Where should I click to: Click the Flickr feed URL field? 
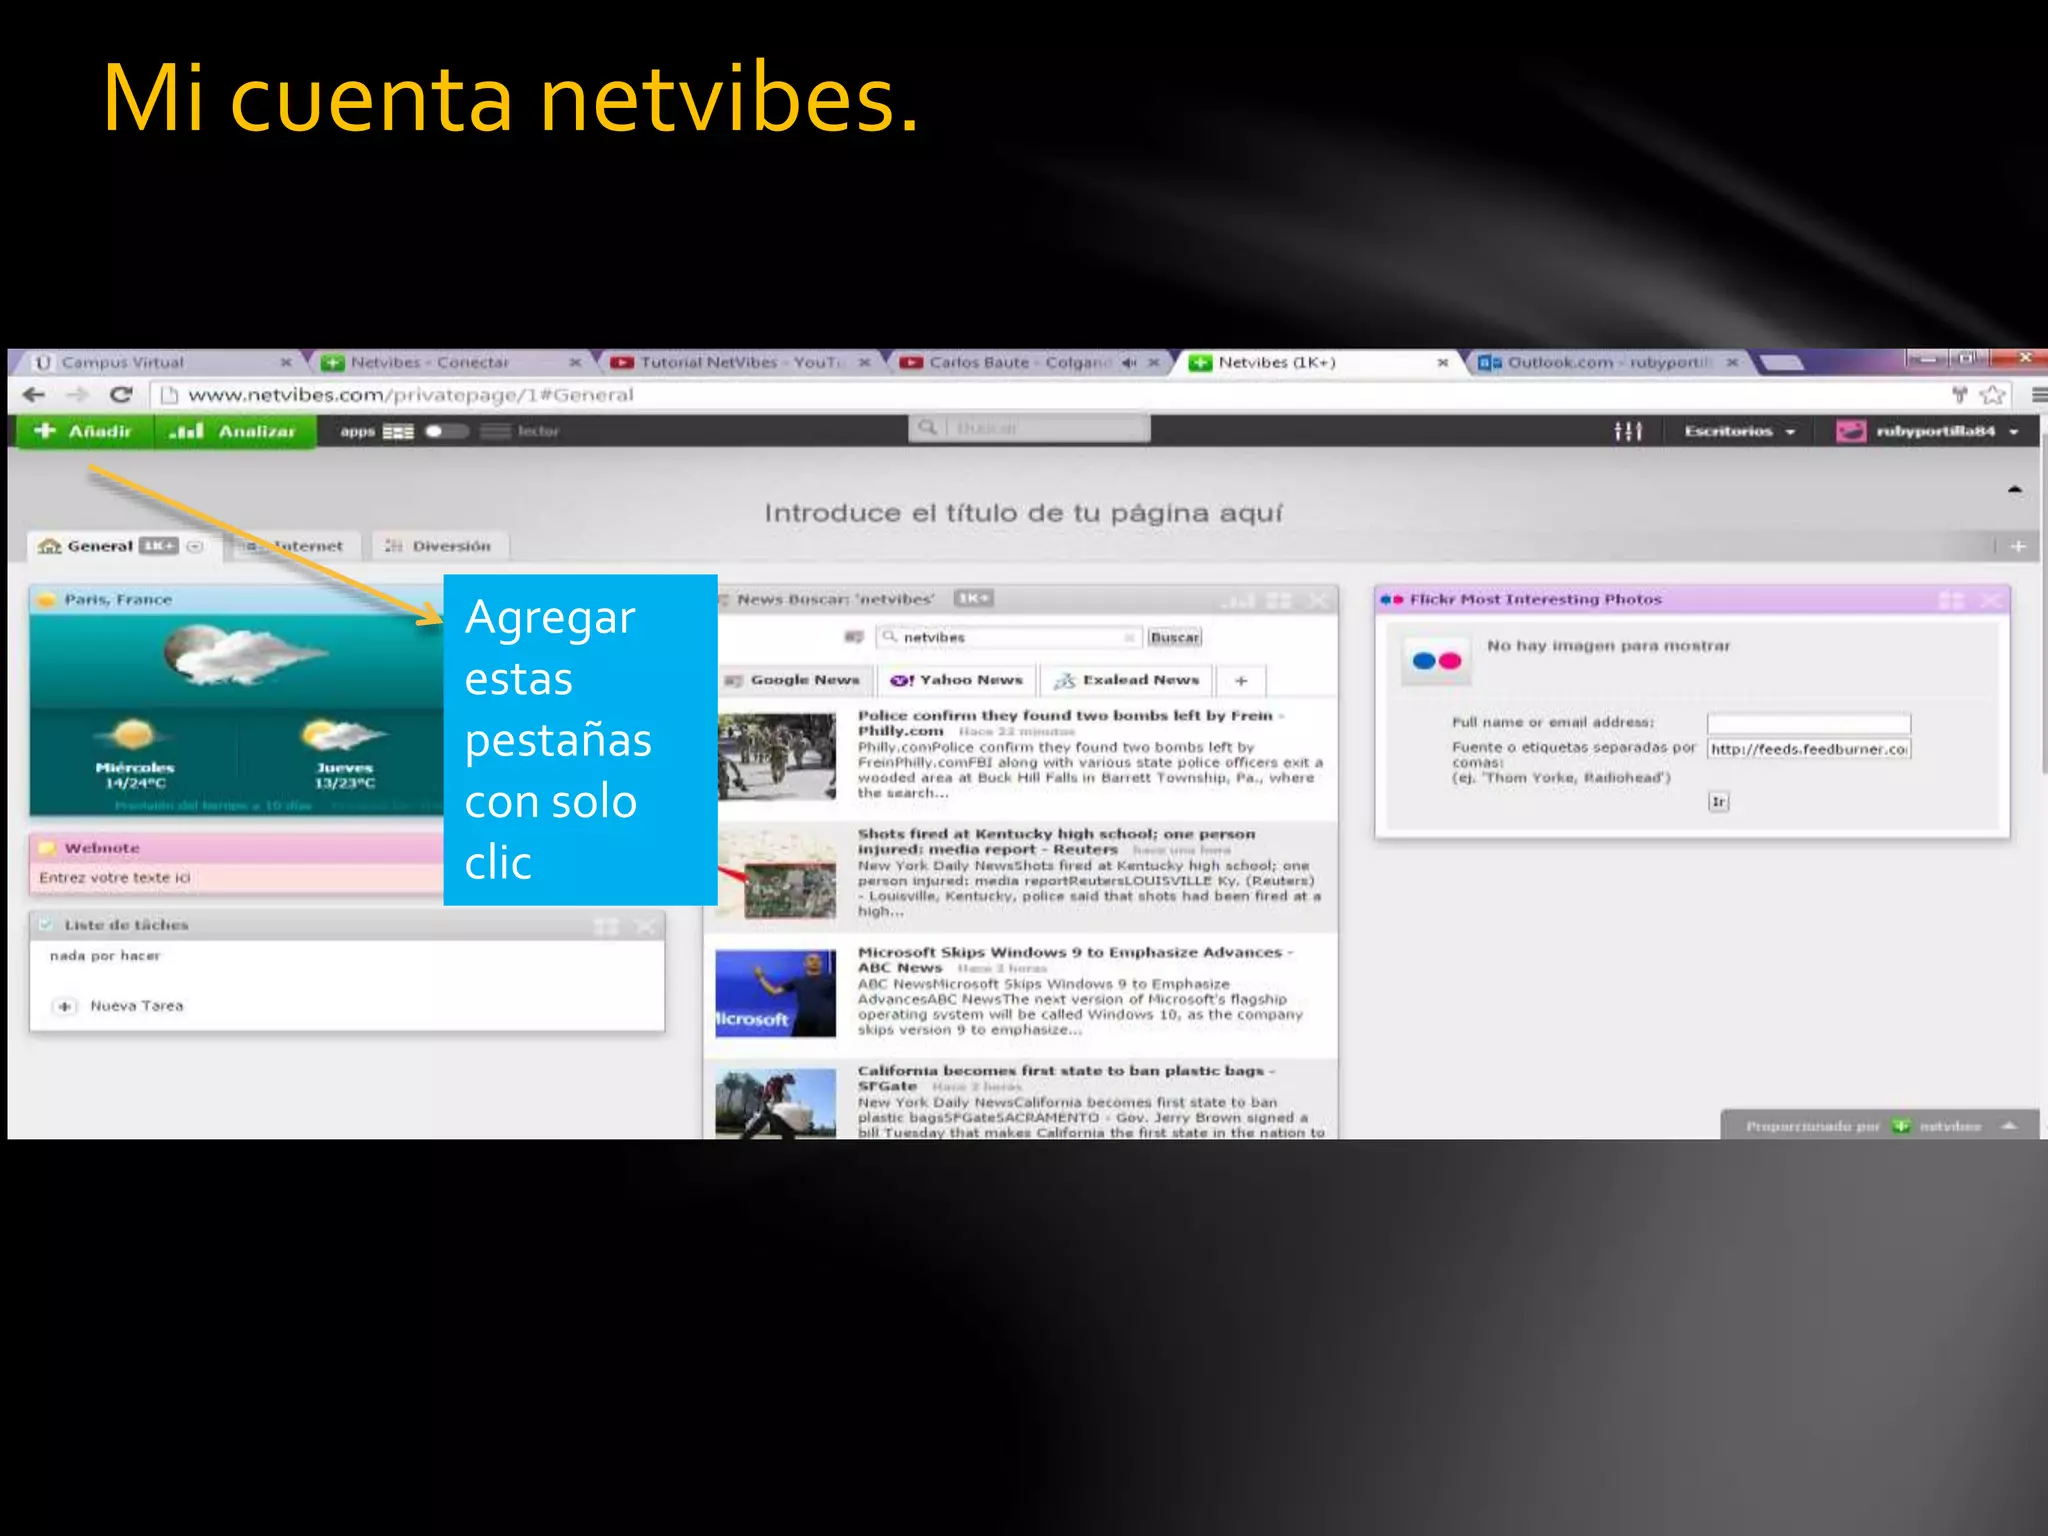[x=1808, y=749]
